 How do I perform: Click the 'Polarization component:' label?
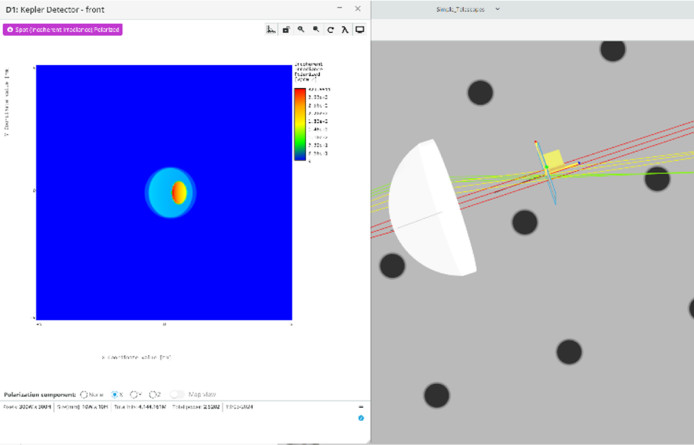point(40,394)
